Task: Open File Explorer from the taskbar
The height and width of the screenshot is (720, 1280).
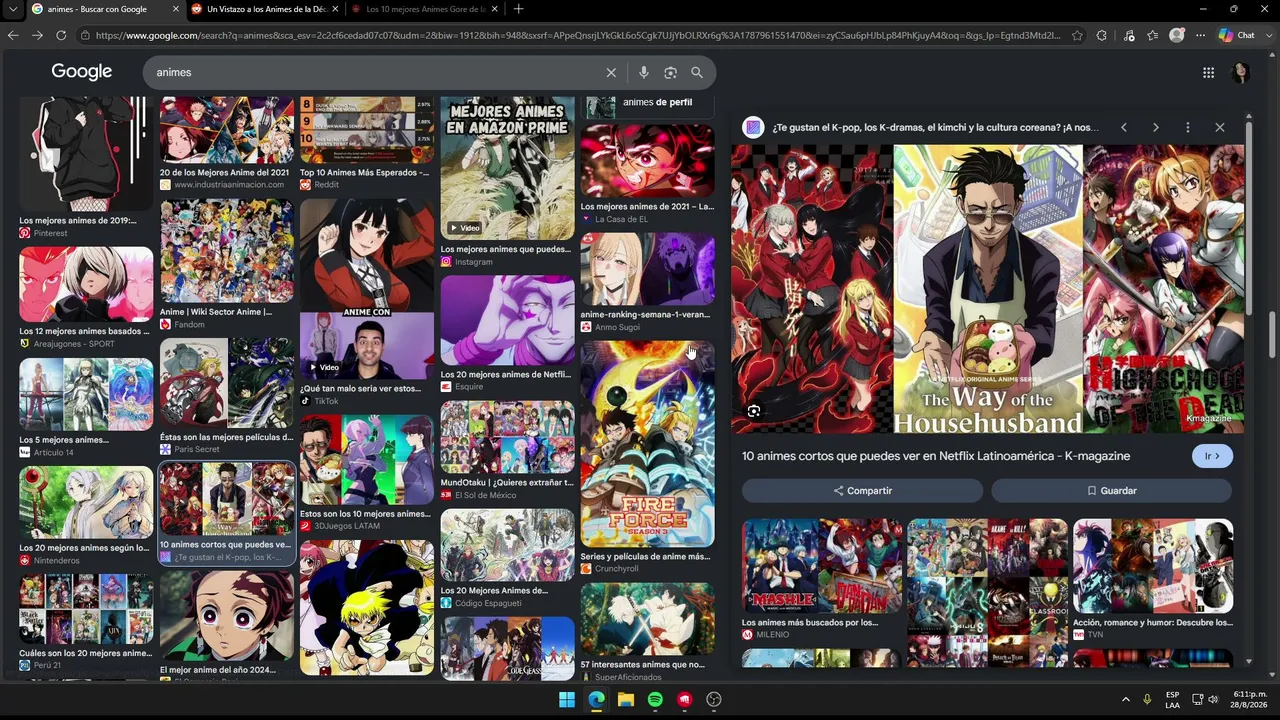Action: point(626,699)
